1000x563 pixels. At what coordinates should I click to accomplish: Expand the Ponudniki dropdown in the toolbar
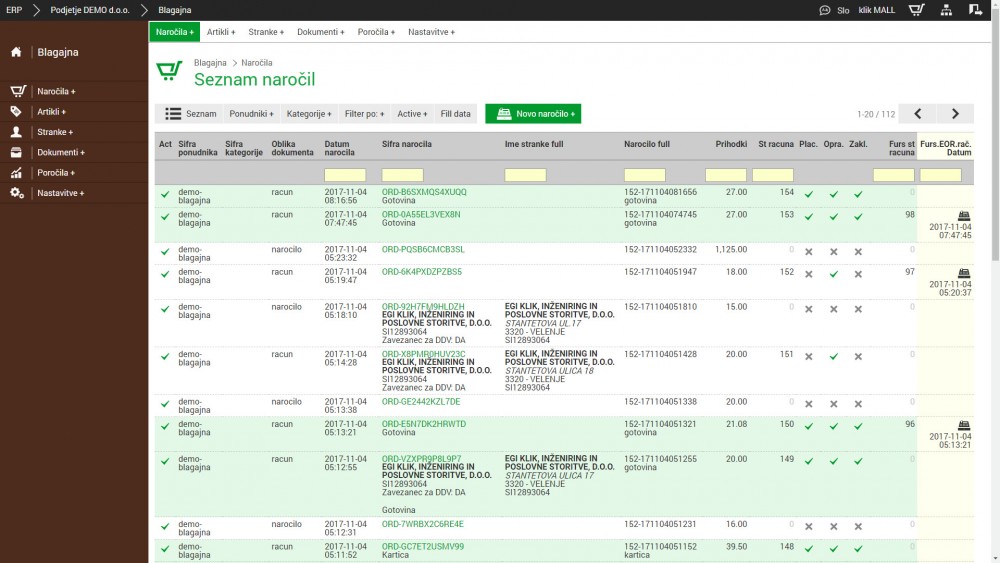(x=251, y=114)
